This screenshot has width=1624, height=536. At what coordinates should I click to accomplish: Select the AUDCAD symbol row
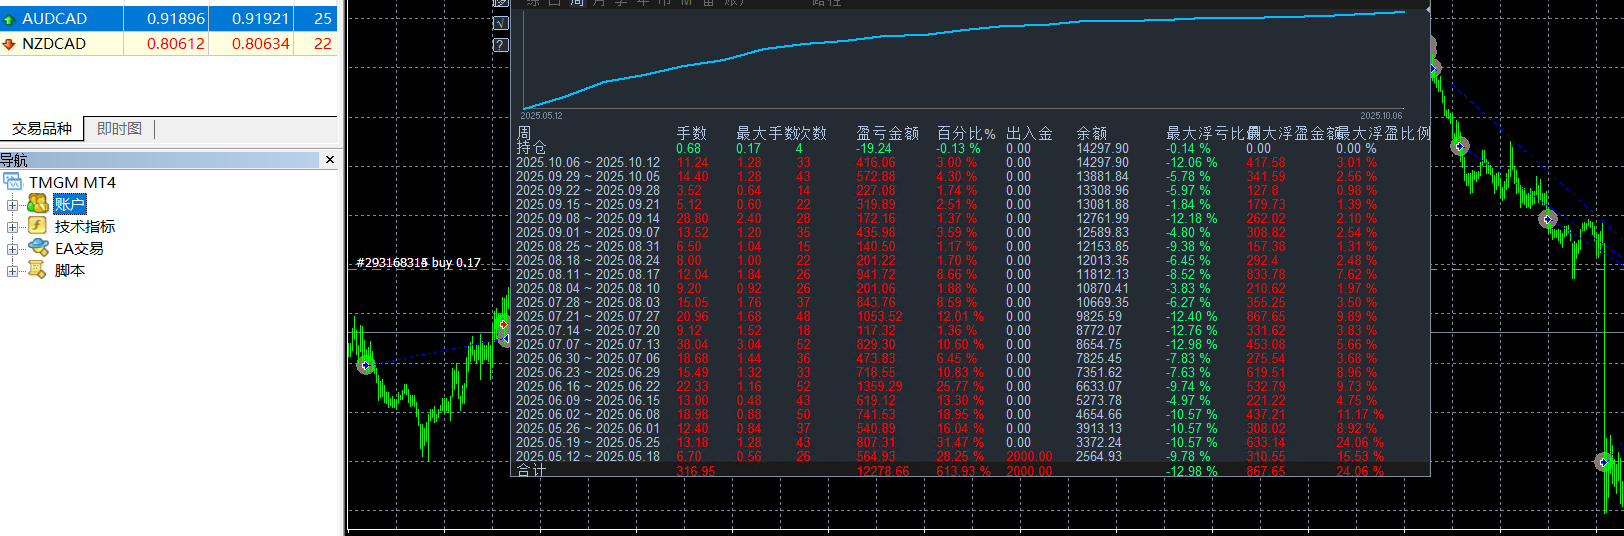169,19
